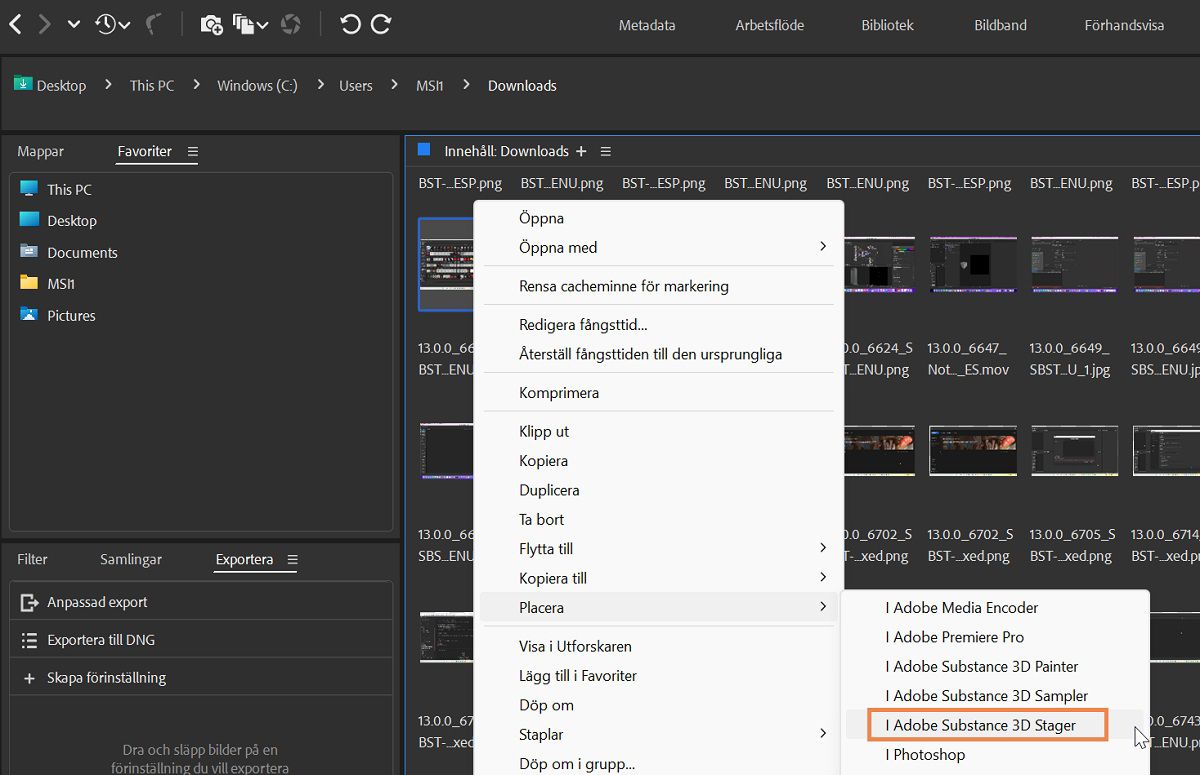Screen dimensions: 1200x775
Task: Click the boomerang return-to-application icon
Action: pyautogui.click(x=154, y=24)
